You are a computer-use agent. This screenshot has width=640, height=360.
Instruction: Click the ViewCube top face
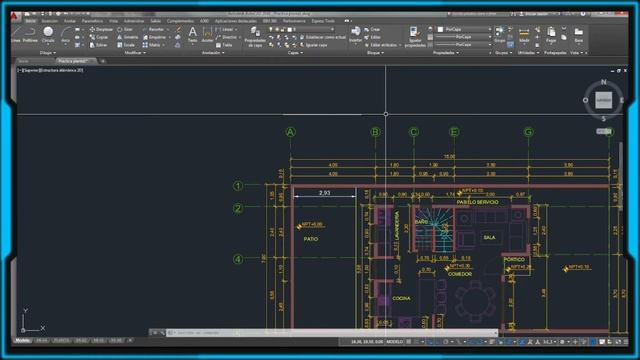click(603, 100)
